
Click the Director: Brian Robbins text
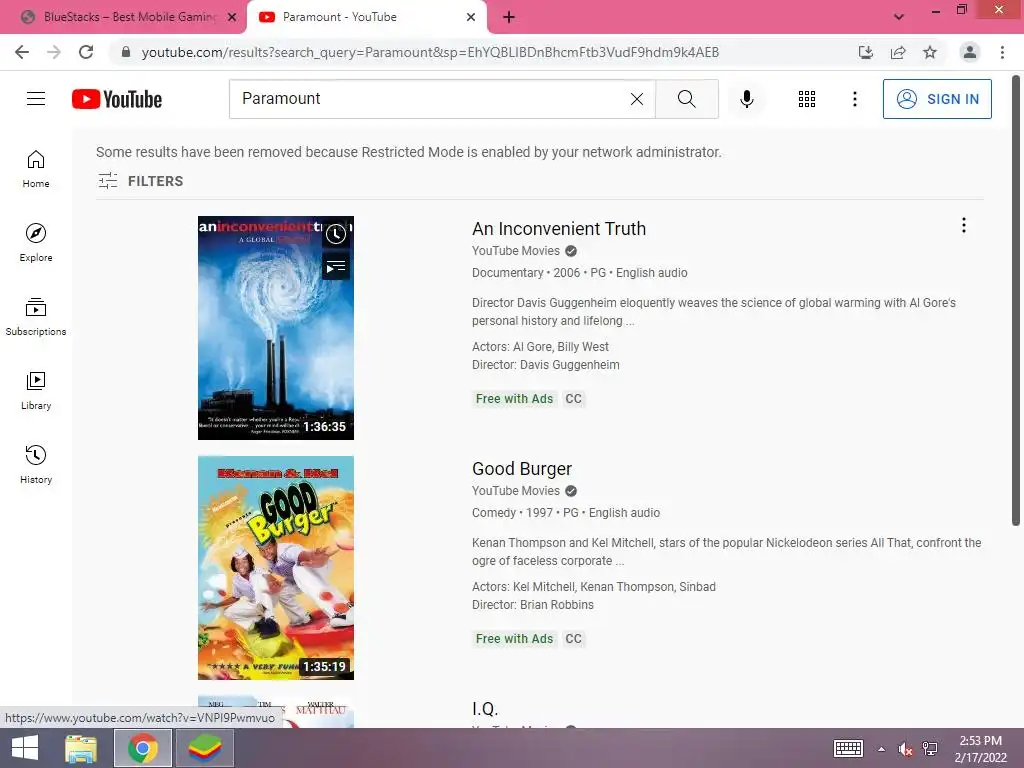[533, 605]
